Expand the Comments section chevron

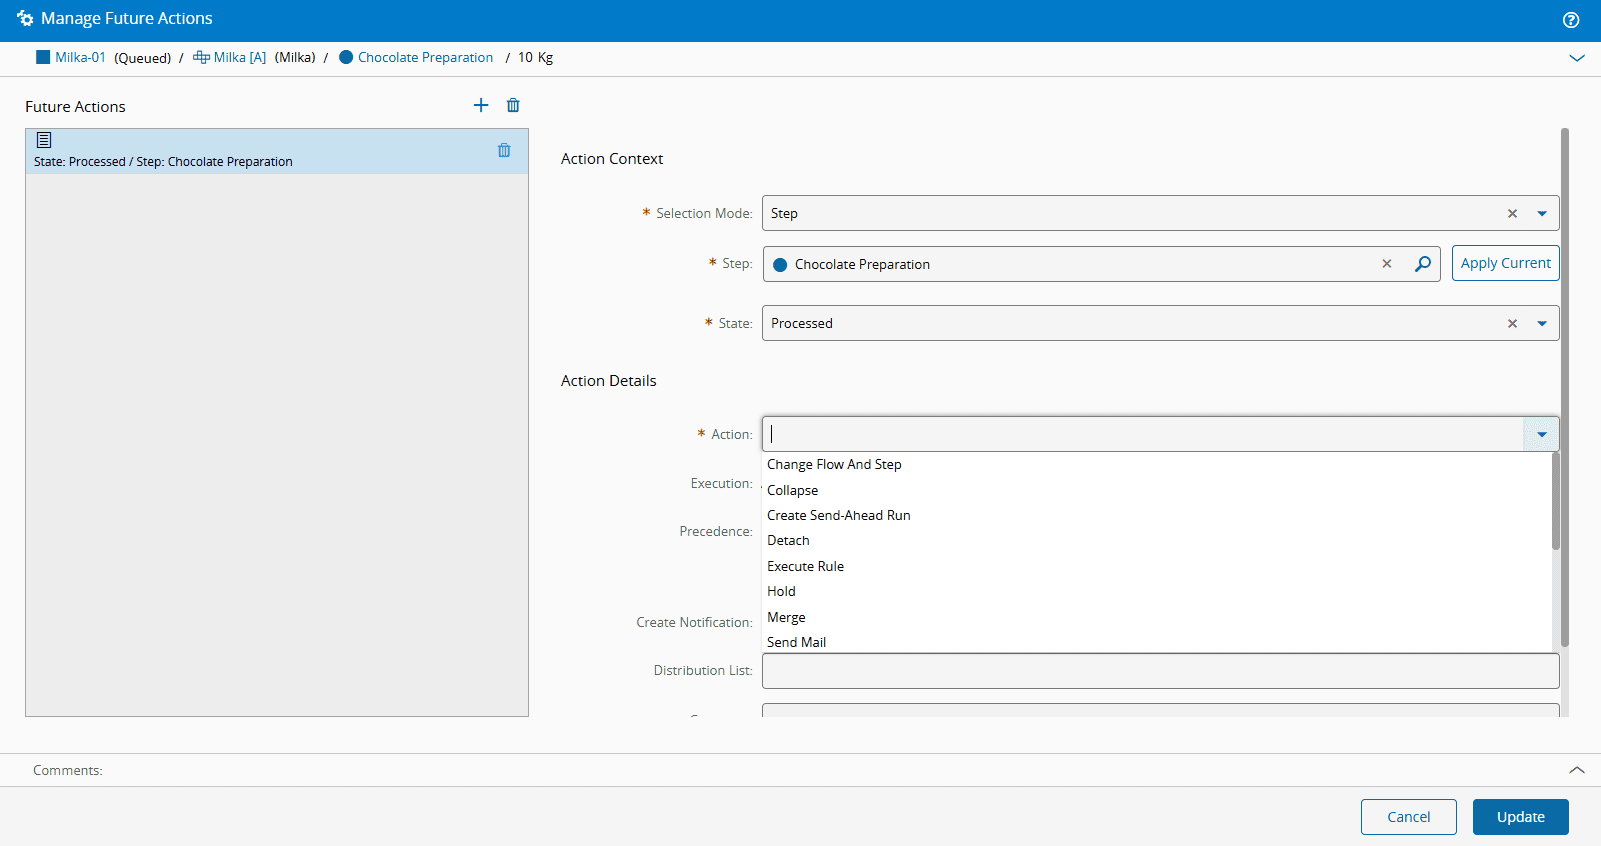pos(1577,770)
